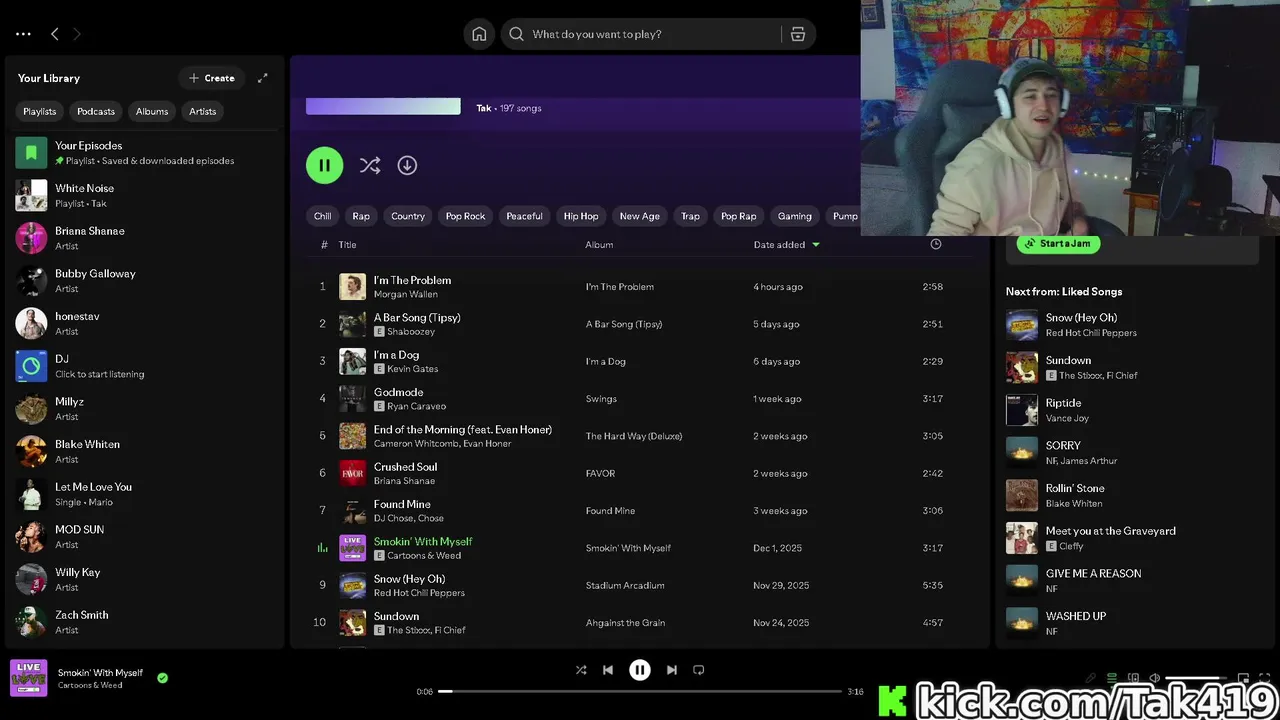Toggle the queue icon in player bar
The width and height of the screenshot is (1280, 720).
(1112, 677)
